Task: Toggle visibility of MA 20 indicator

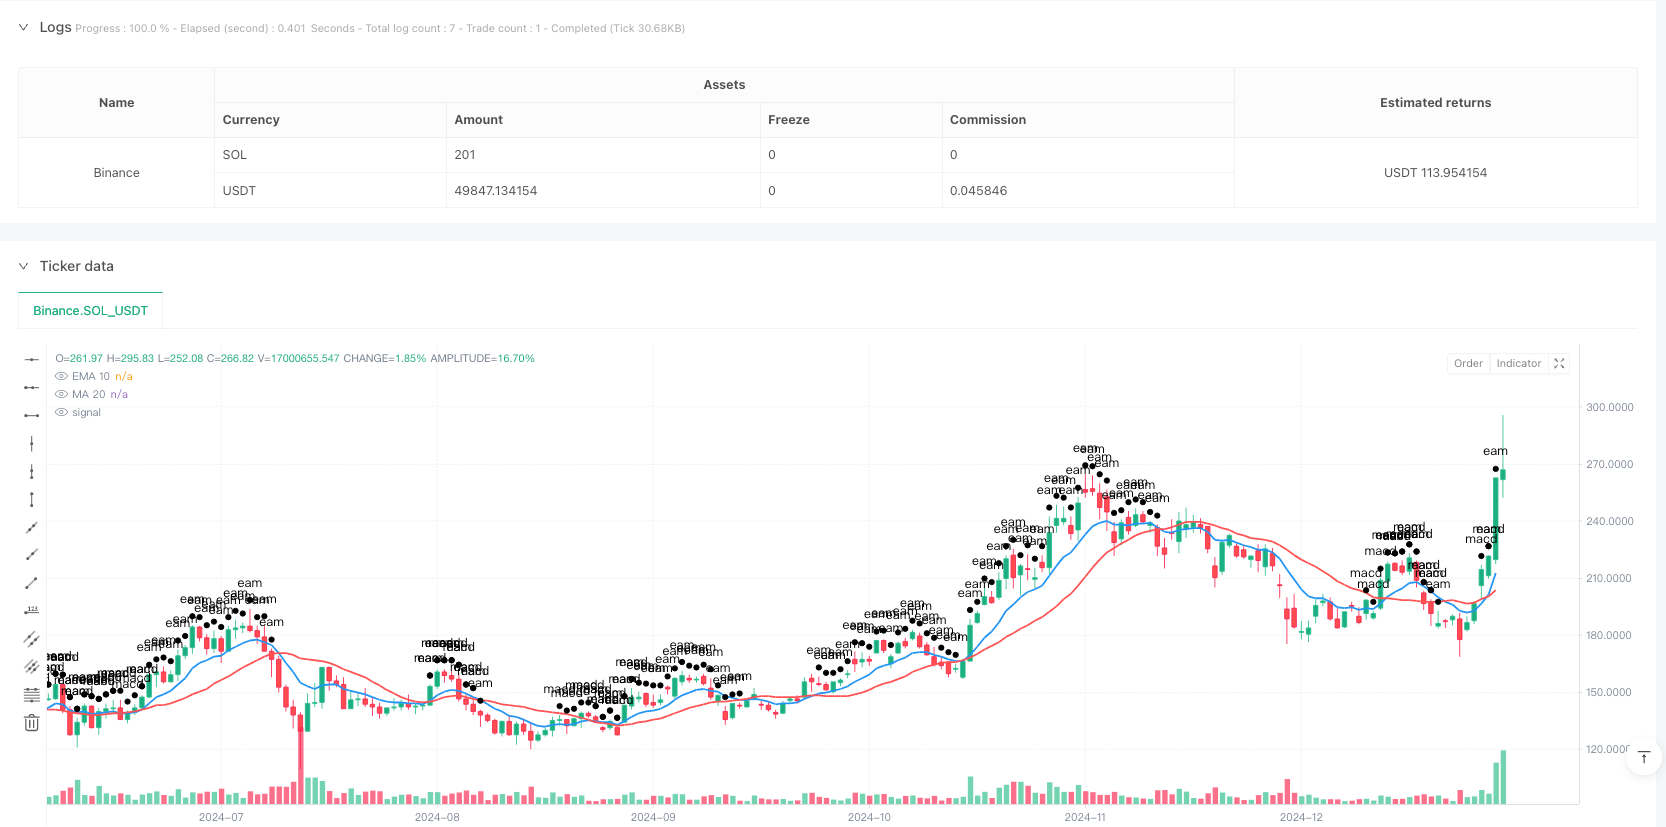Action: [61, 394]
